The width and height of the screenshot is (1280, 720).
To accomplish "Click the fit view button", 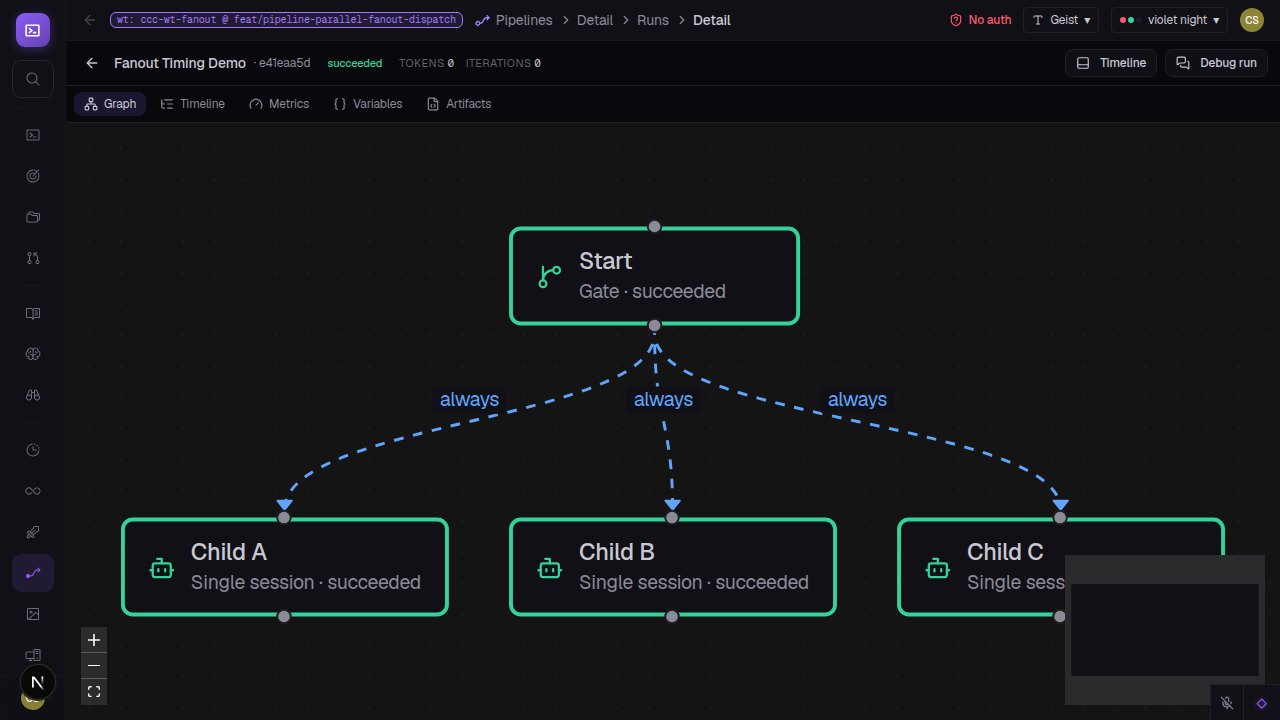I will [94, 691].
